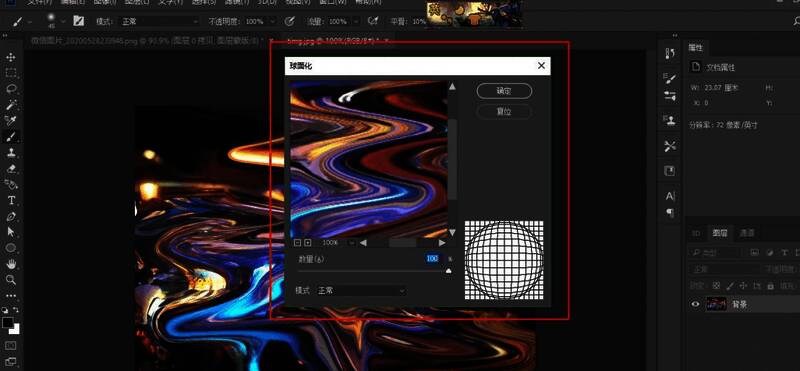Open the crossed-tools panel icon in right dock
Viewport: 800px width, 371px height.
tap(670, 146)
